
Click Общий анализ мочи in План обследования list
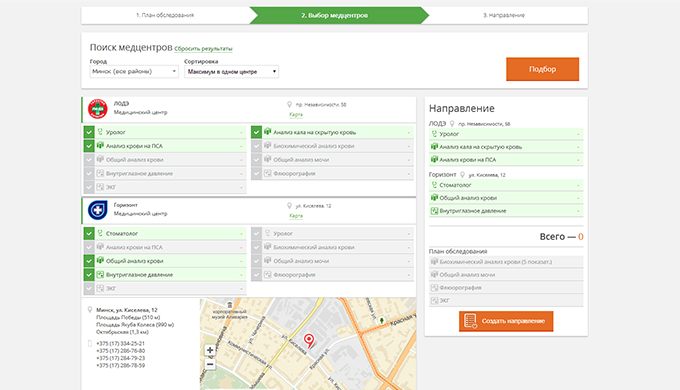(x=506, y=275)
